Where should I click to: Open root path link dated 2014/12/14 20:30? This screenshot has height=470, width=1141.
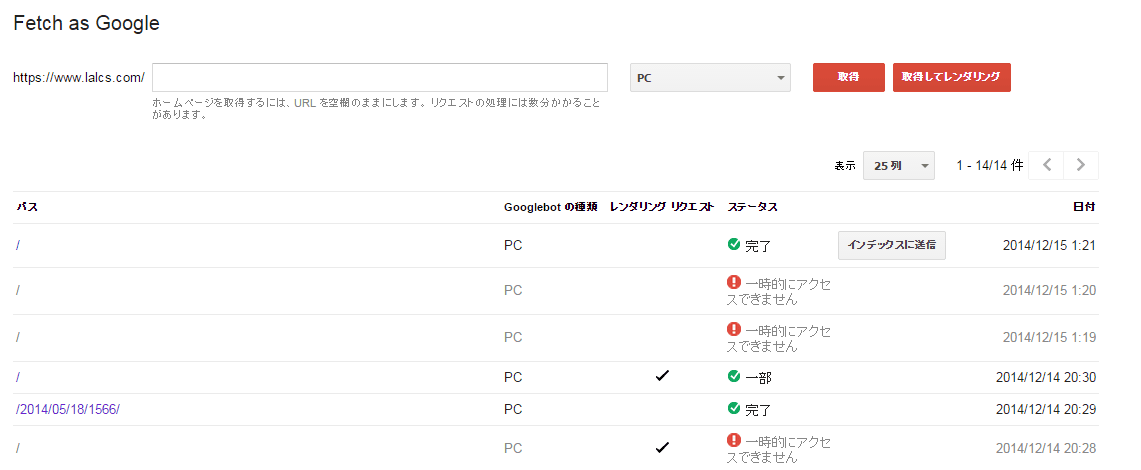19,377
